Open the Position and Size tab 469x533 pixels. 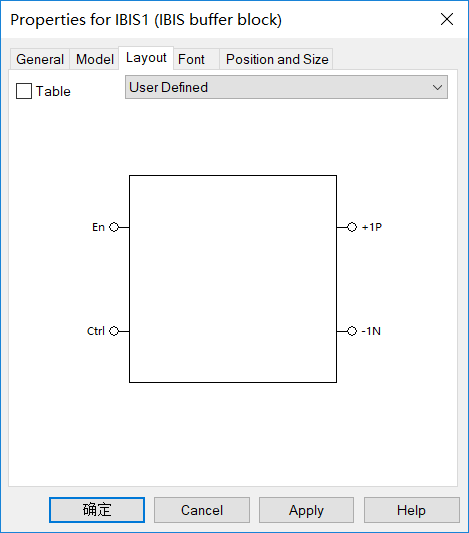point(277,59)
